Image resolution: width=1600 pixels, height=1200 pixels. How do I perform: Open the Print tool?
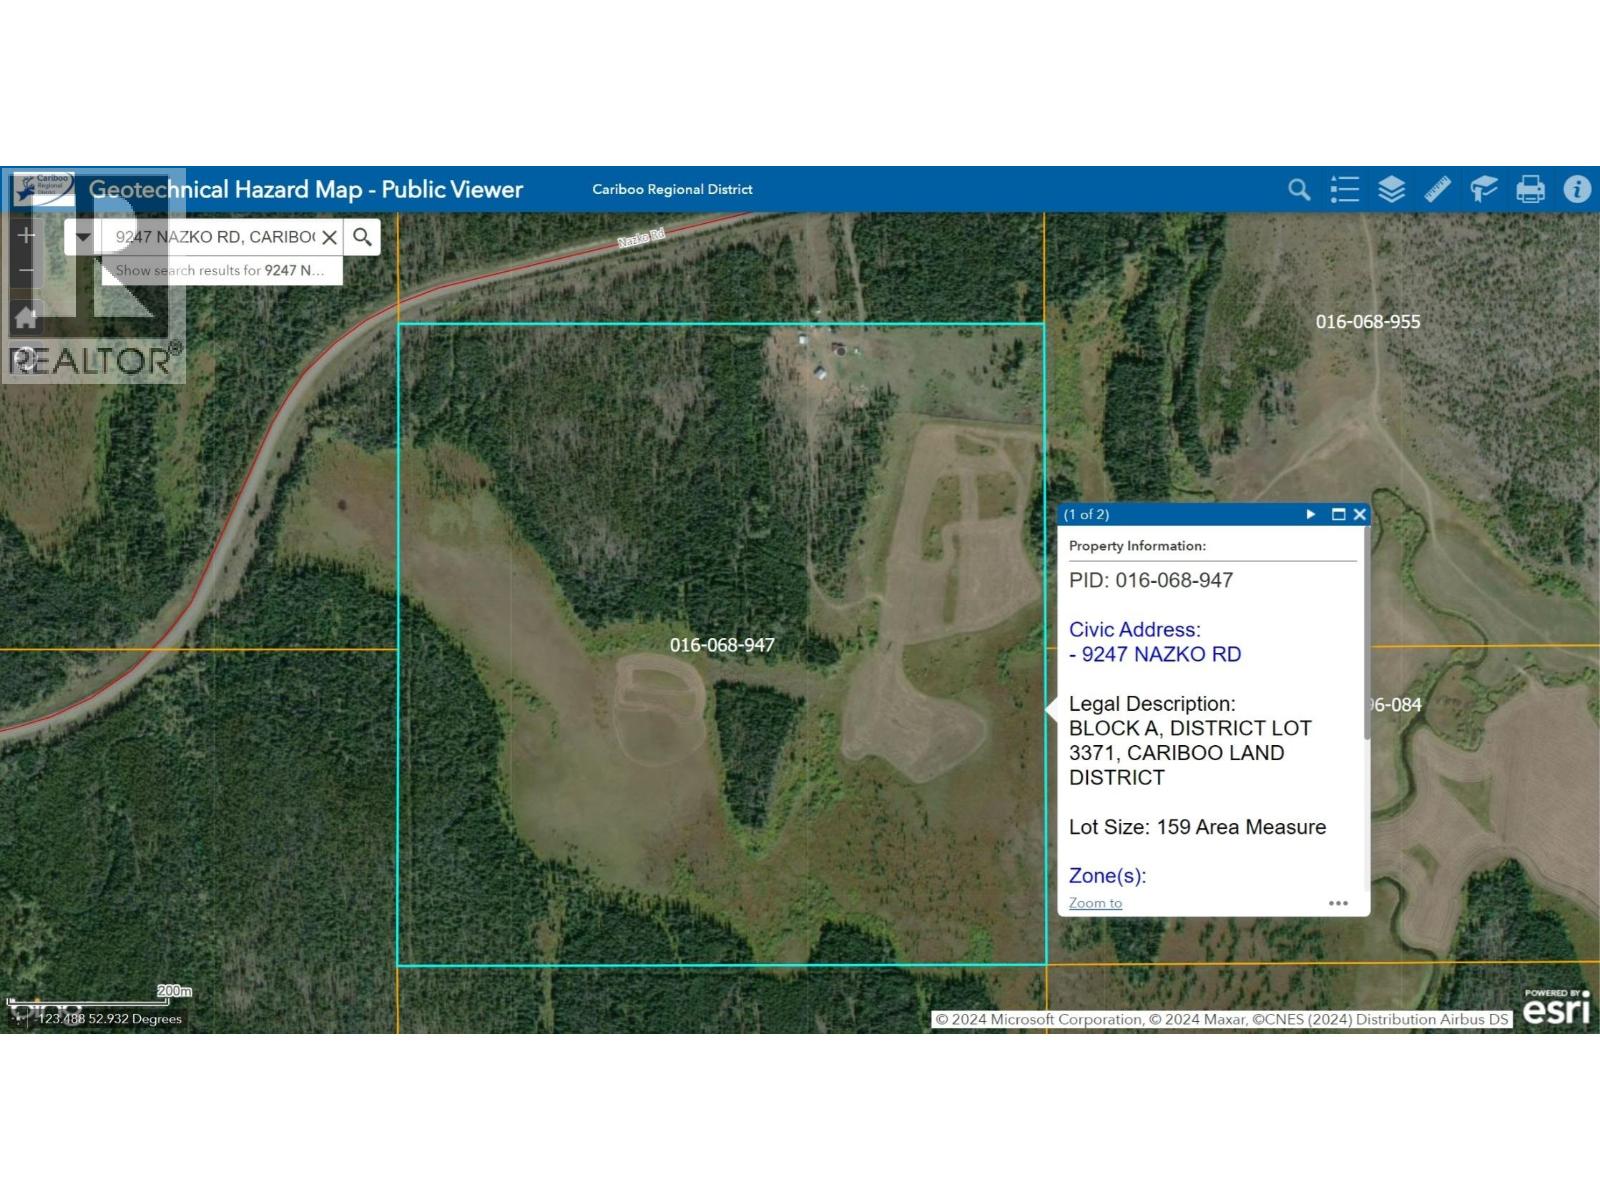tap(1527, 189)
